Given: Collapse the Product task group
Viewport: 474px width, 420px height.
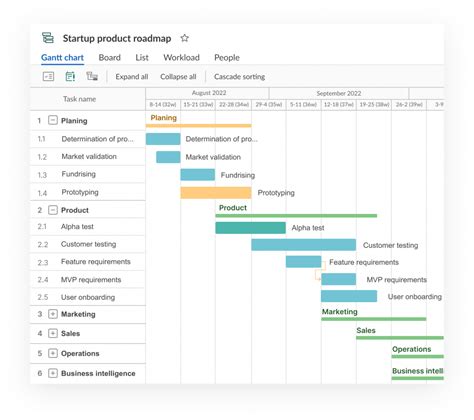Looking at the screenshot, I should (53, 210).
